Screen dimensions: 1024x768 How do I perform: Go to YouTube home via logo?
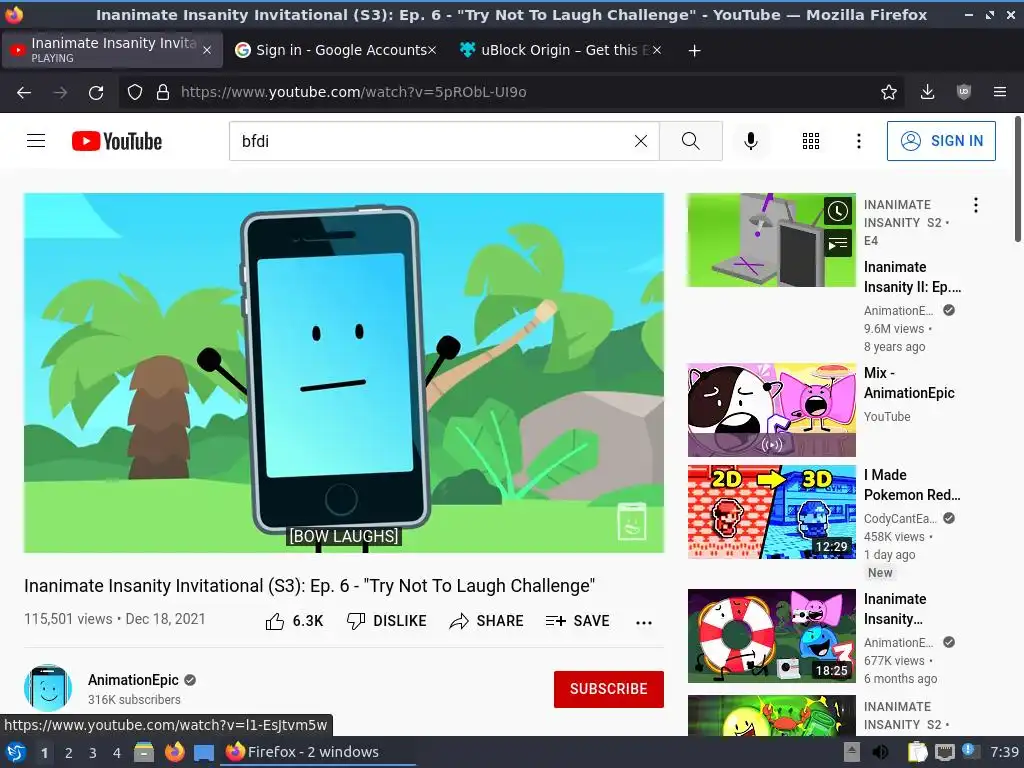pyautogui.click(x=117, y=141)
